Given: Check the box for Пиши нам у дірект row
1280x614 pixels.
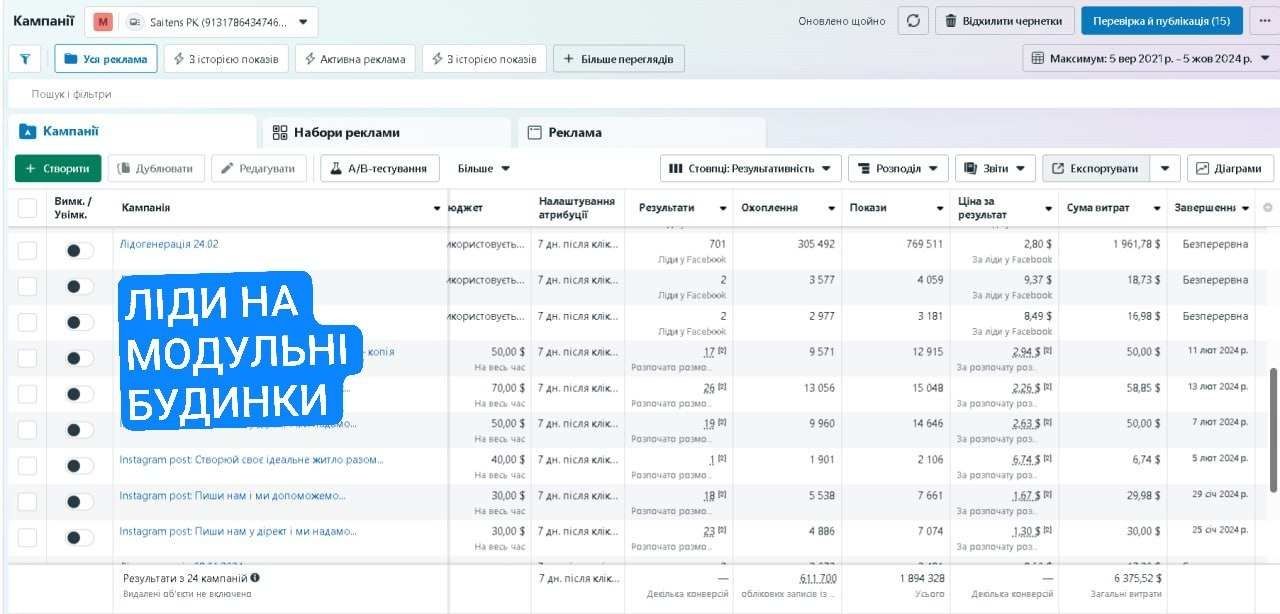Looking at the screenshot, I should [27, 538].
